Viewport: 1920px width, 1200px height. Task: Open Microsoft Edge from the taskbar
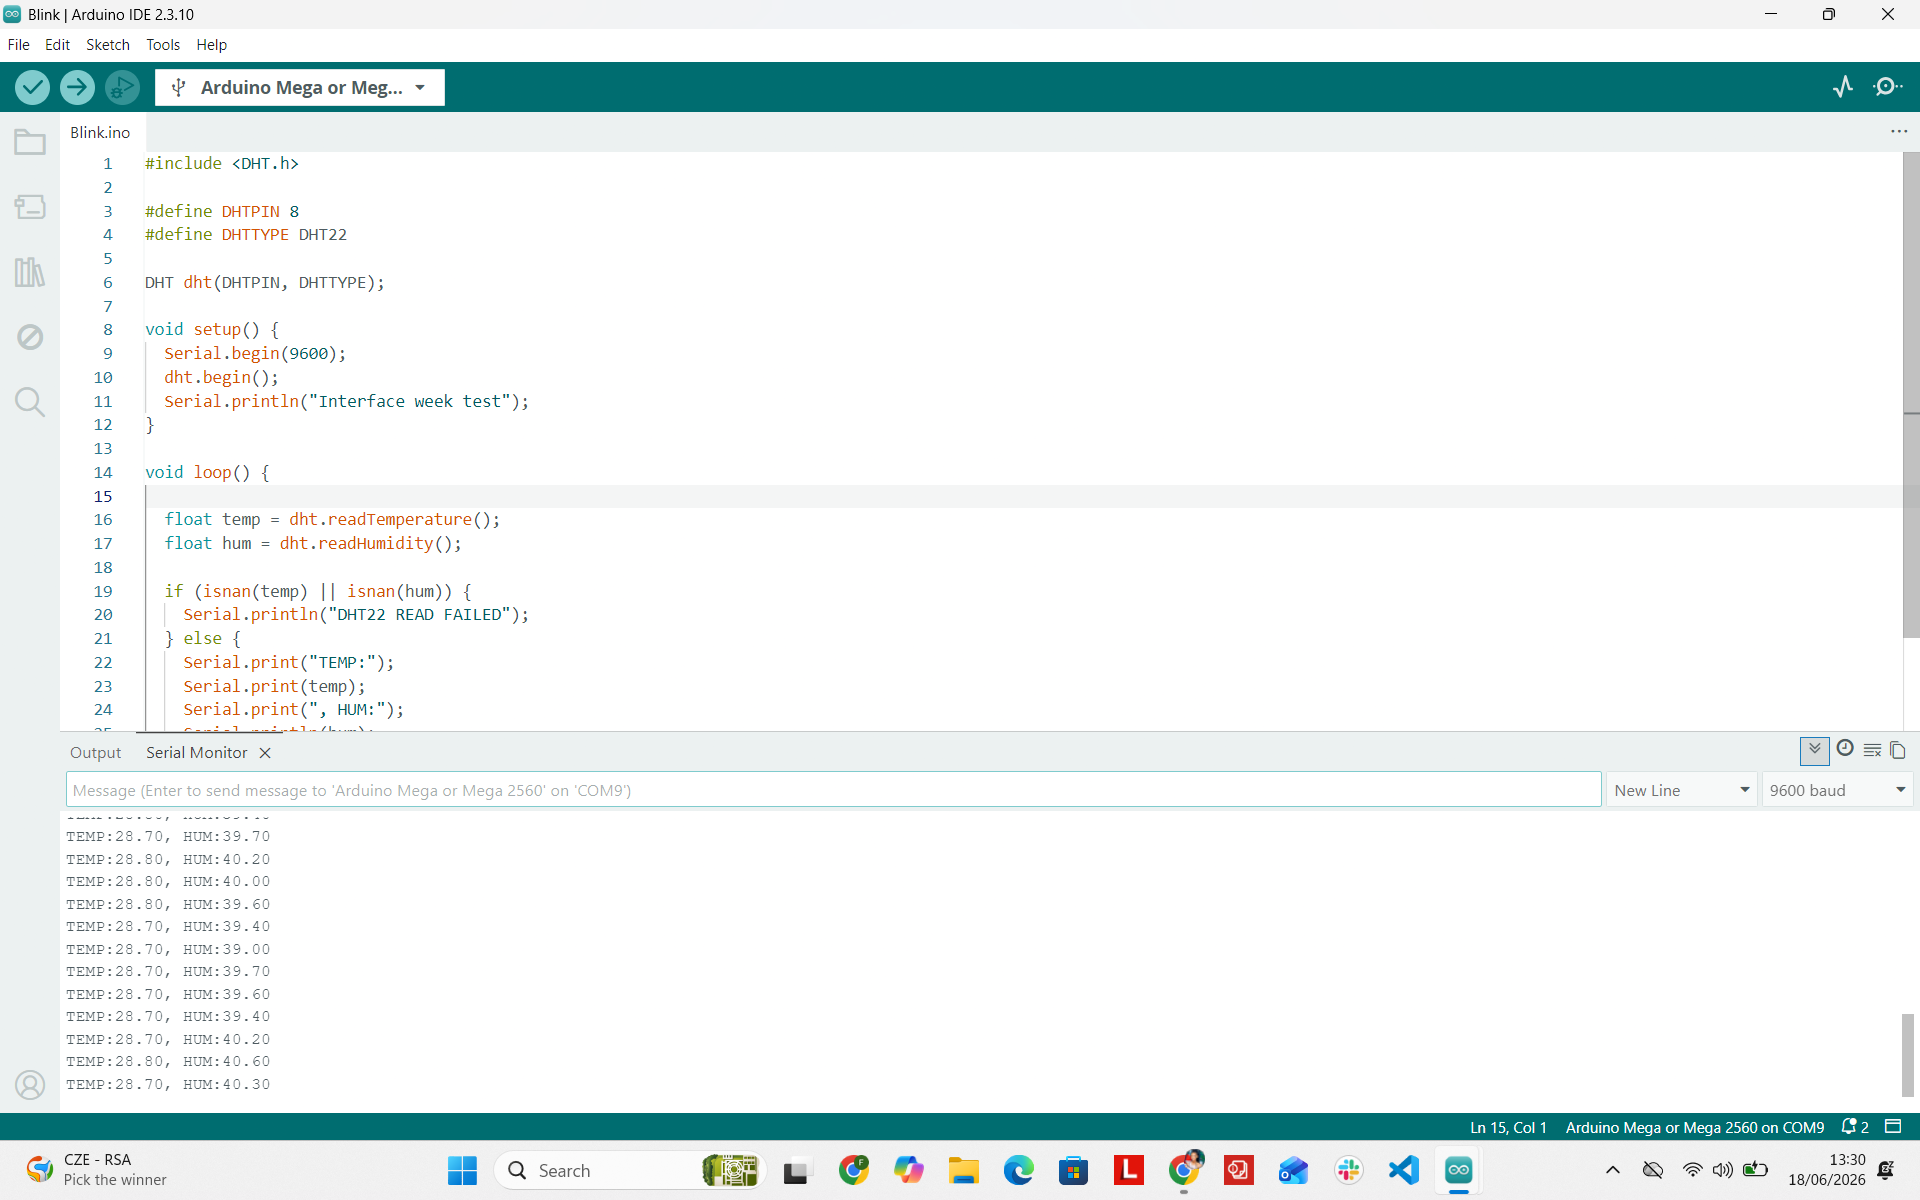[x=1019, y=1170]
